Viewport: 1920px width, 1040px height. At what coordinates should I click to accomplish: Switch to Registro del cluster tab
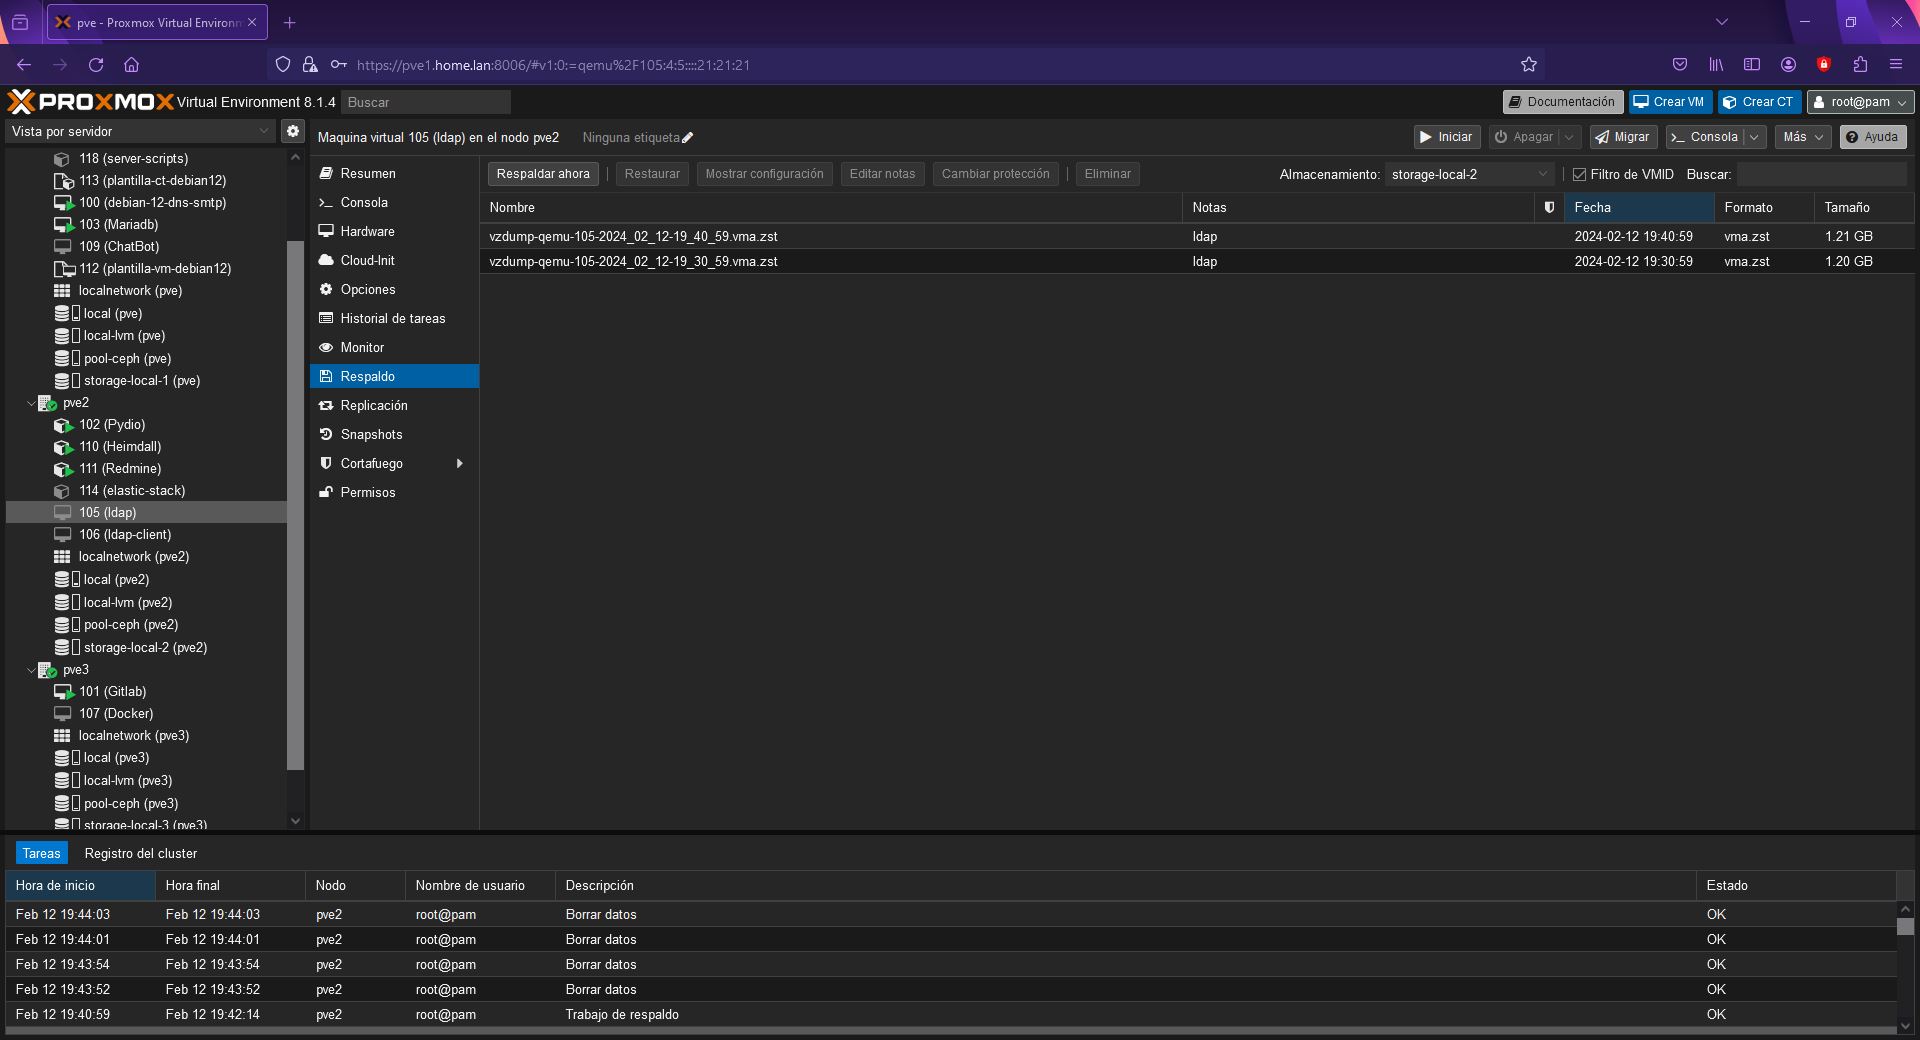[141, 853]
